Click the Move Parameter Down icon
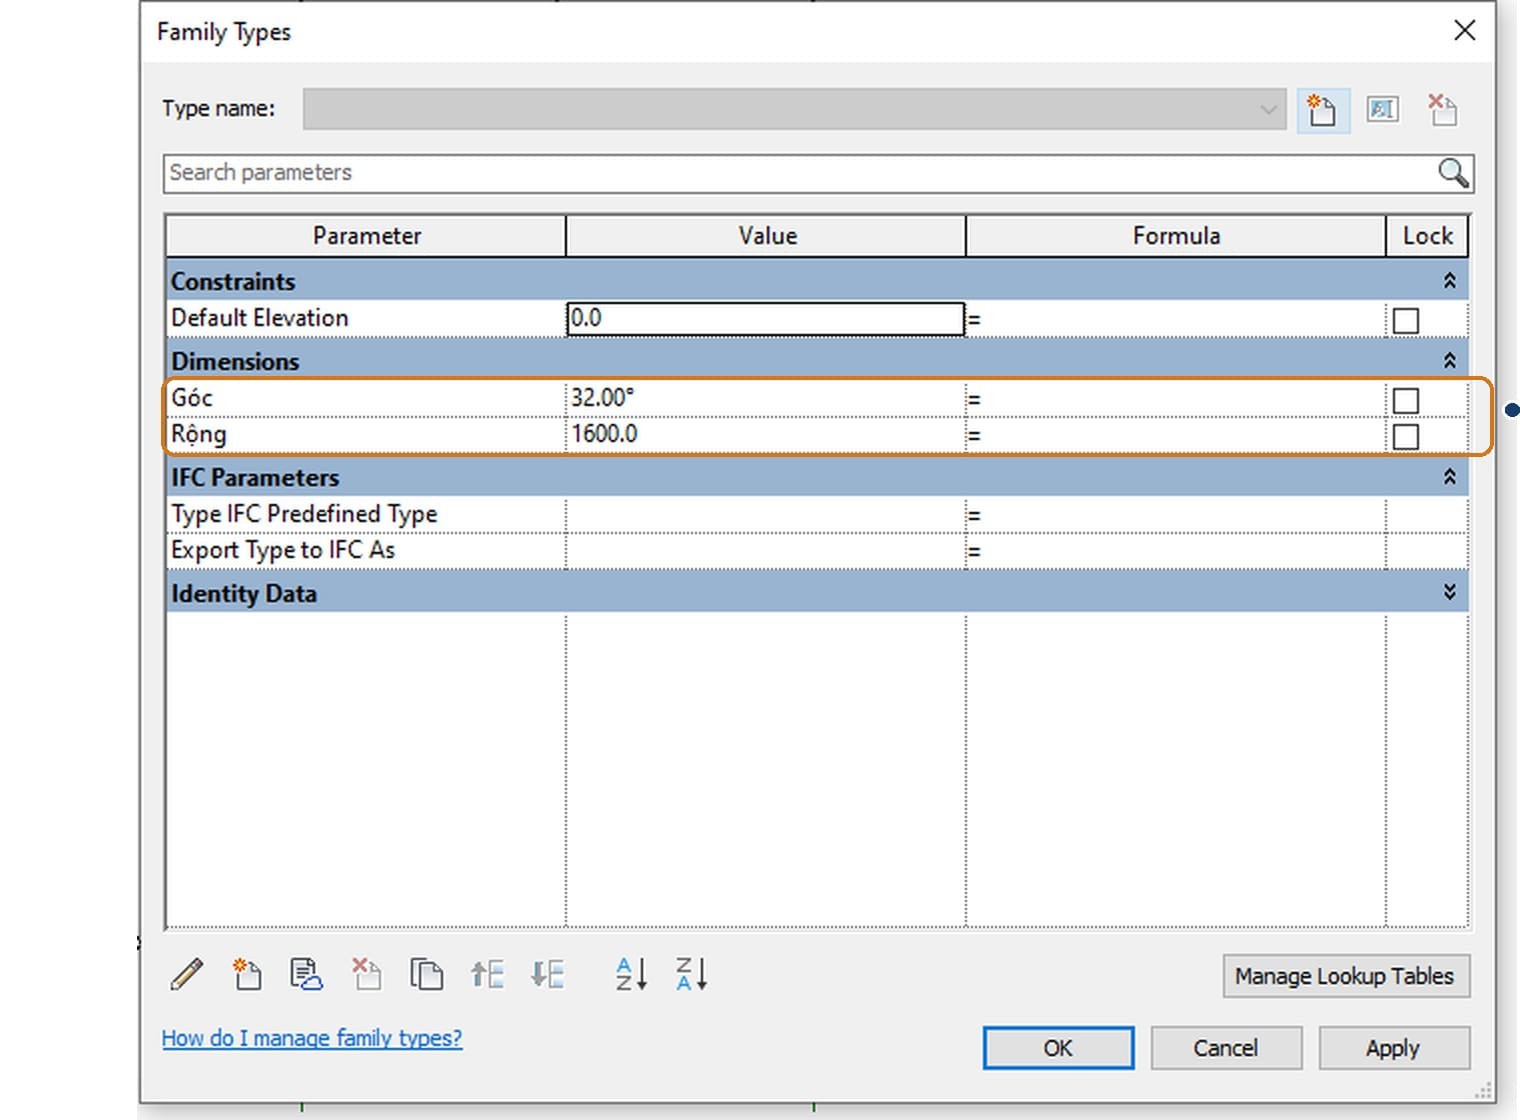 click(547, 973)
